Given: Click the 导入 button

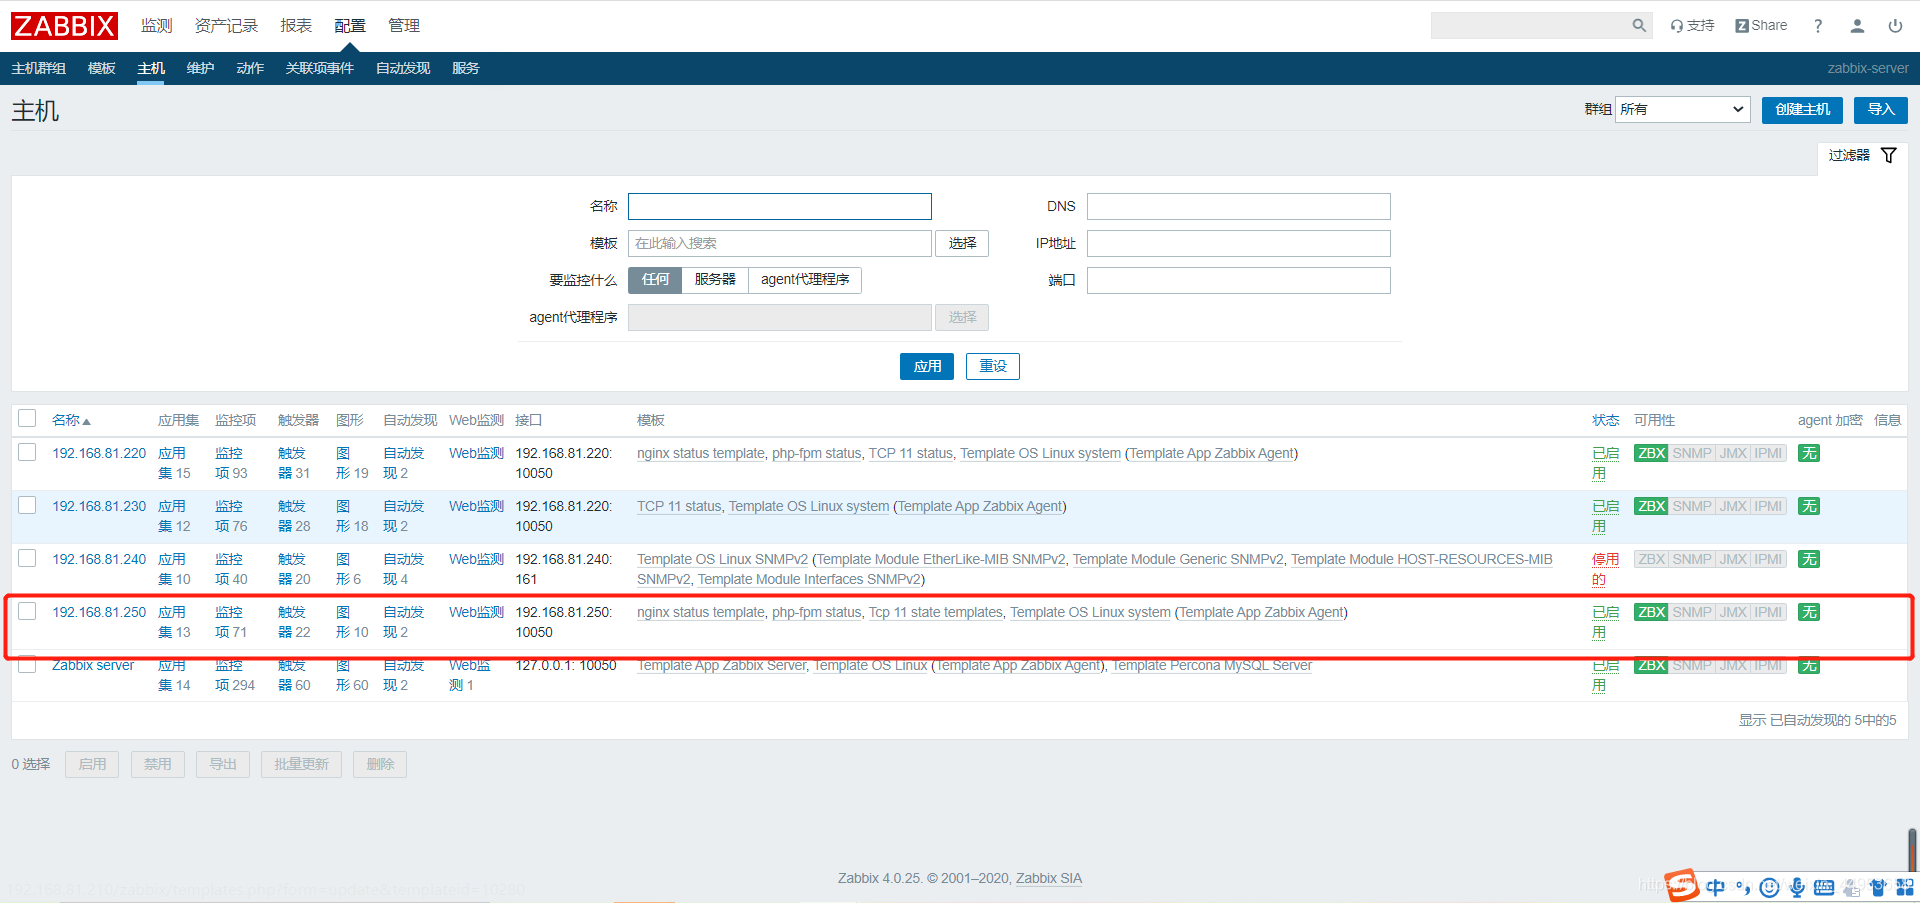Looking at the screenshot, I should tap(1880, 110).
